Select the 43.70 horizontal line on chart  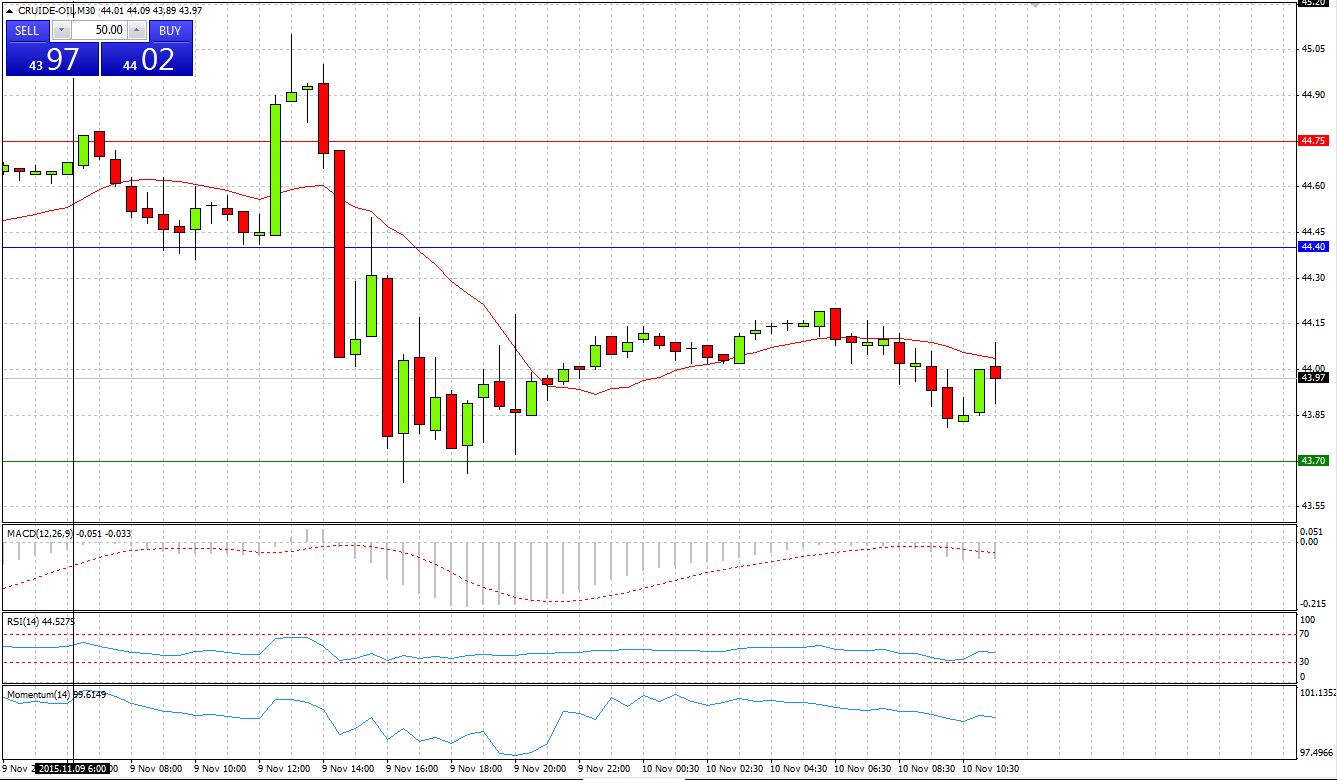pyautogui.click(x=648, y=461)
